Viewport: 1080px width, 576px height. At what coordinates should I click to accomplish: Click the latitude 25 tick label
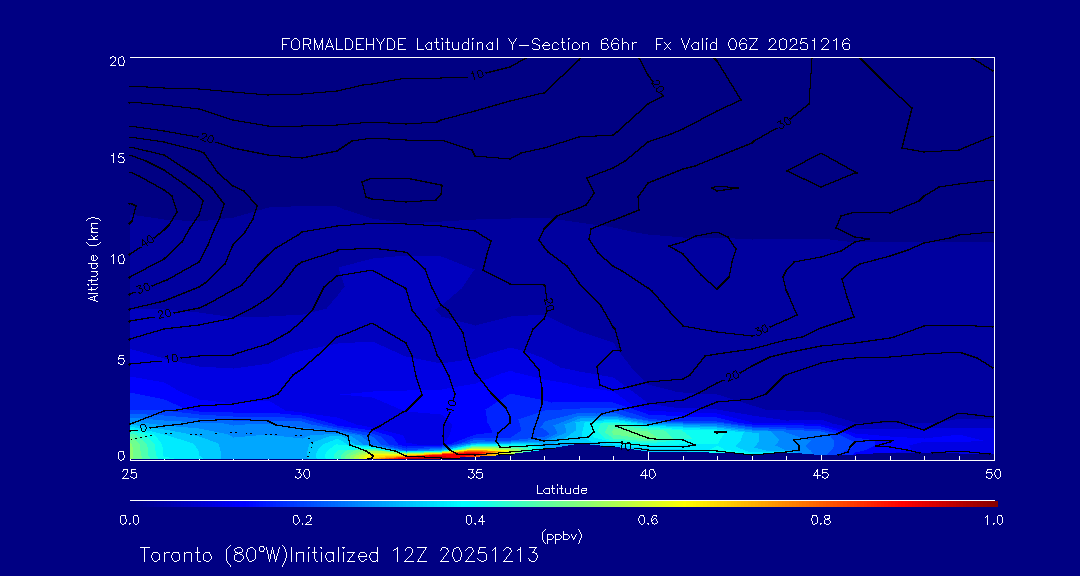pos(129,473)
